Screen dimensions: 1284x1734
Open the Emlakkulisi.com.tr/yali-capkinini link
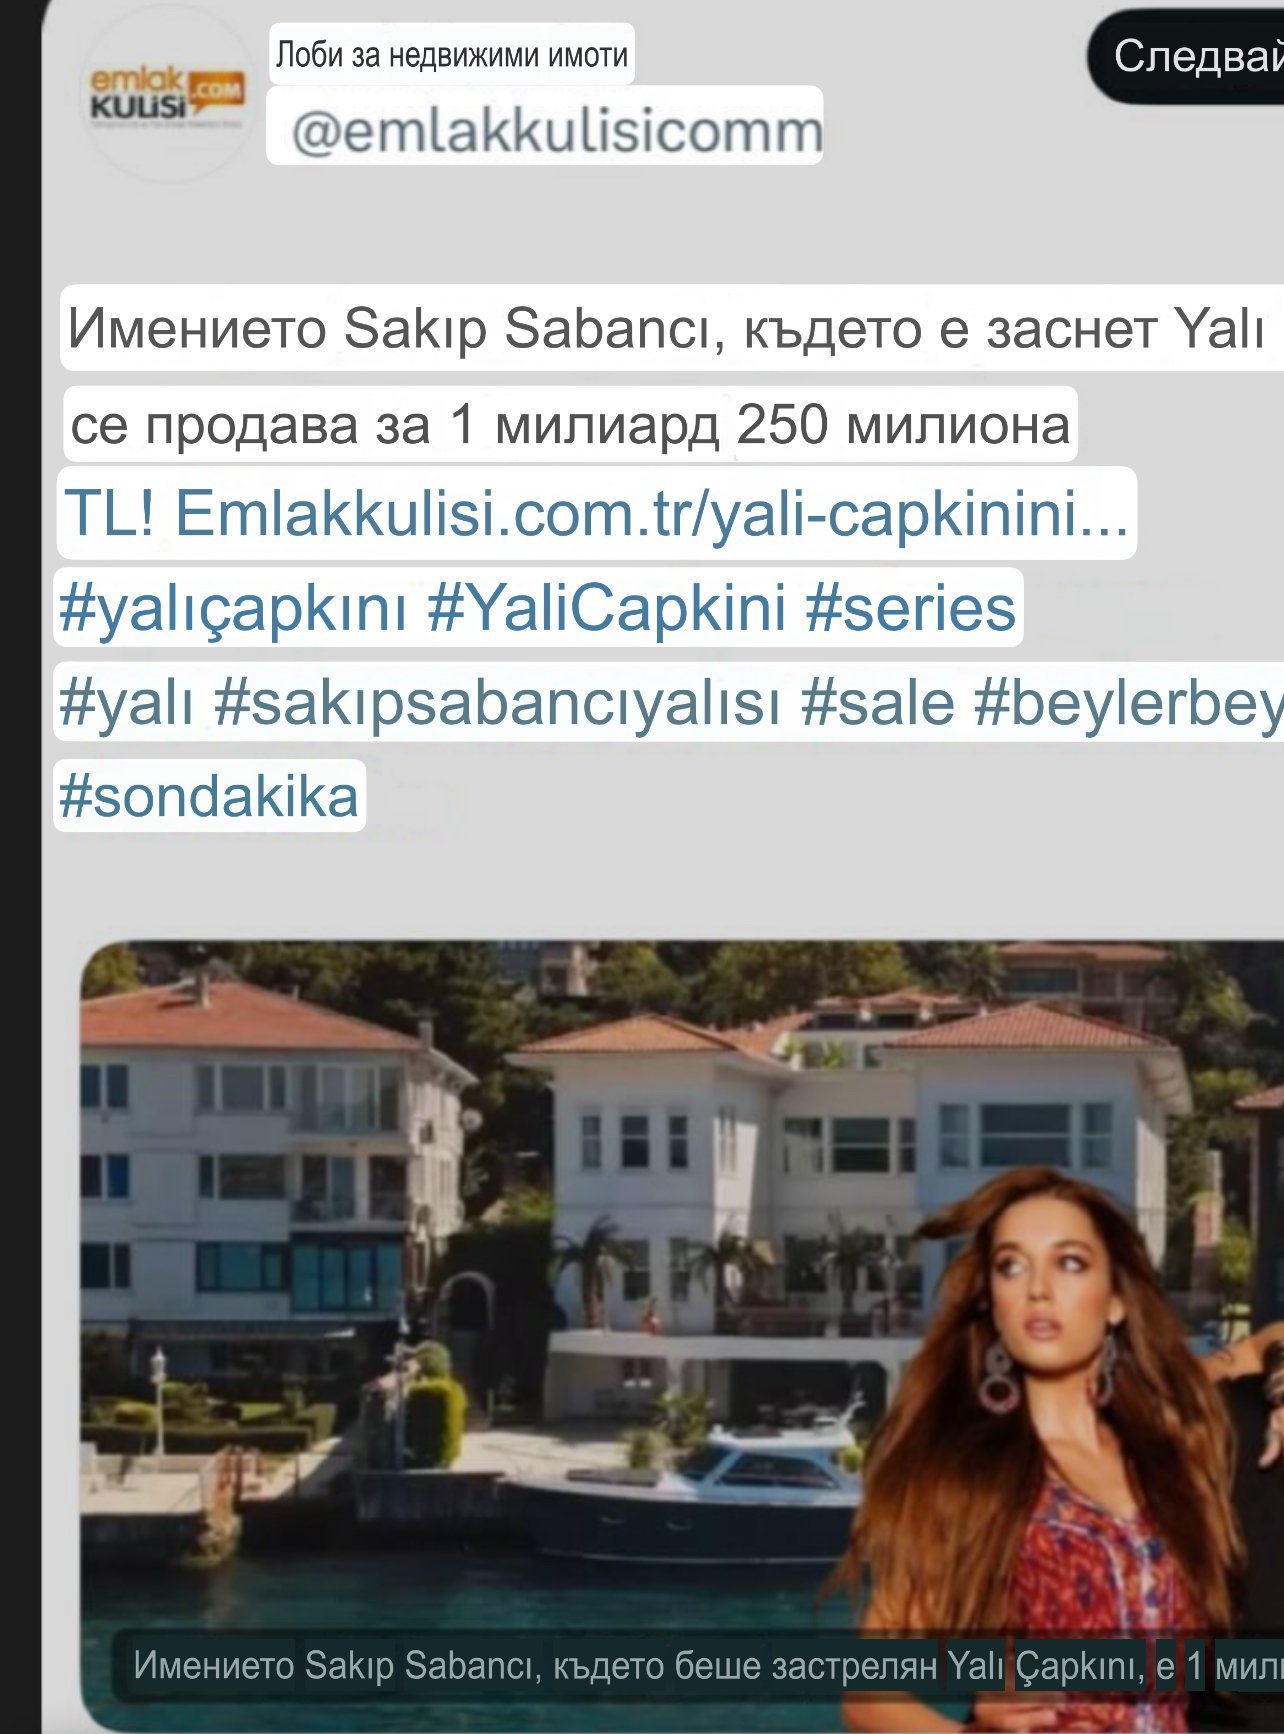tap(651, 513)
